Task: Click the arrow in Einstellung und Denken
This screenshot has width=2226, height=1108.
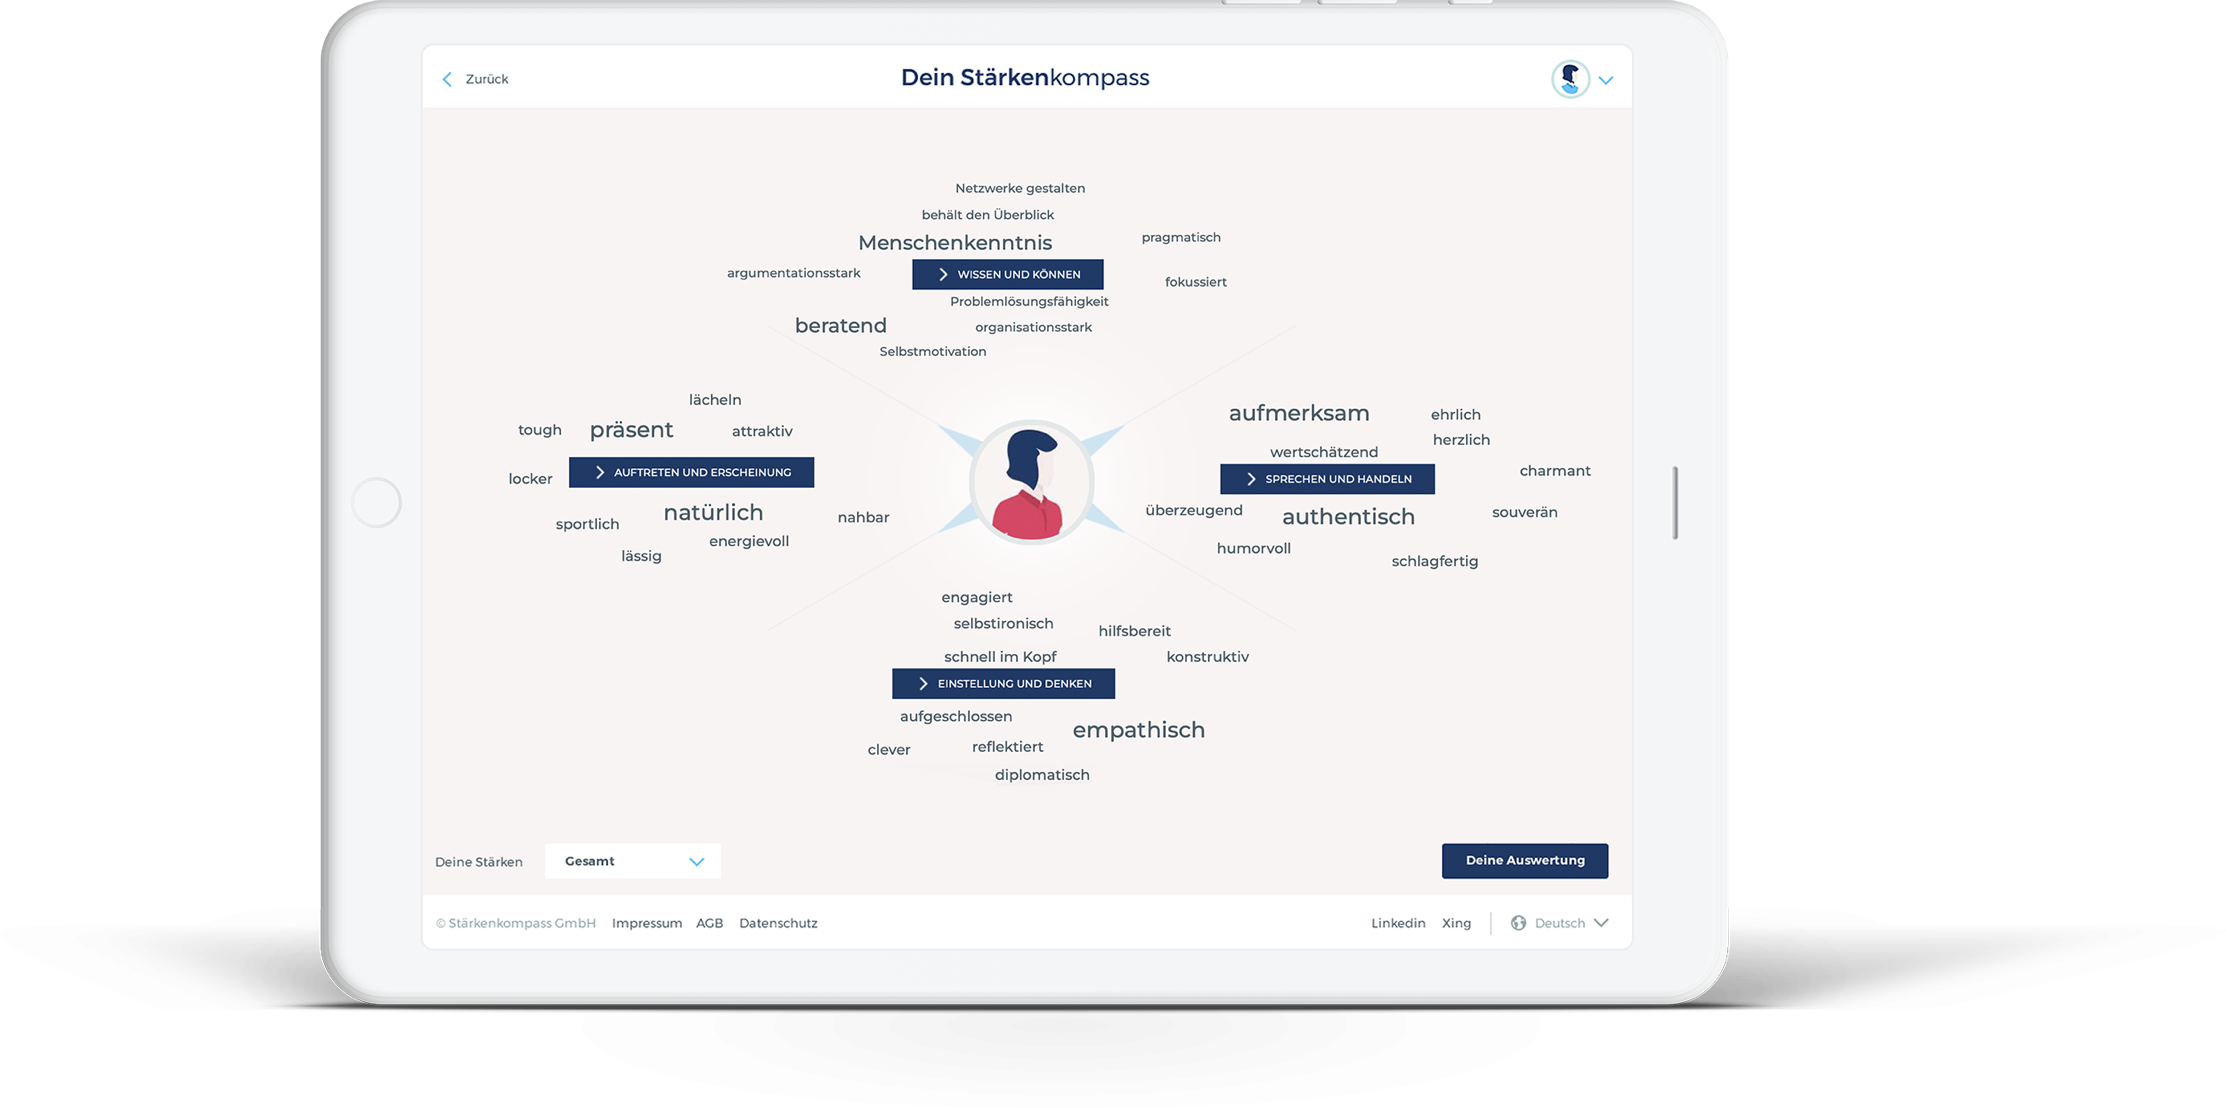Action: (923, 684)
